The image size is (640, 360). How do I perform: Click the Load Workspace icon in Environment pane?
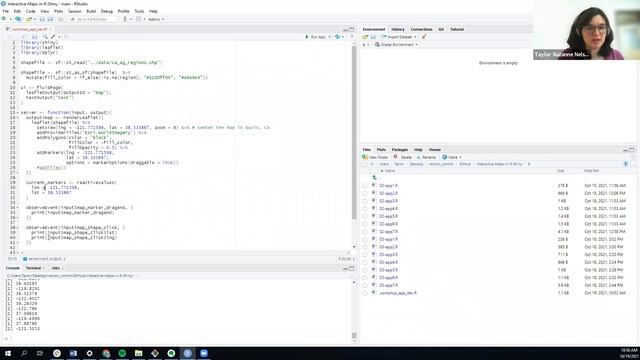pos(365,37)
